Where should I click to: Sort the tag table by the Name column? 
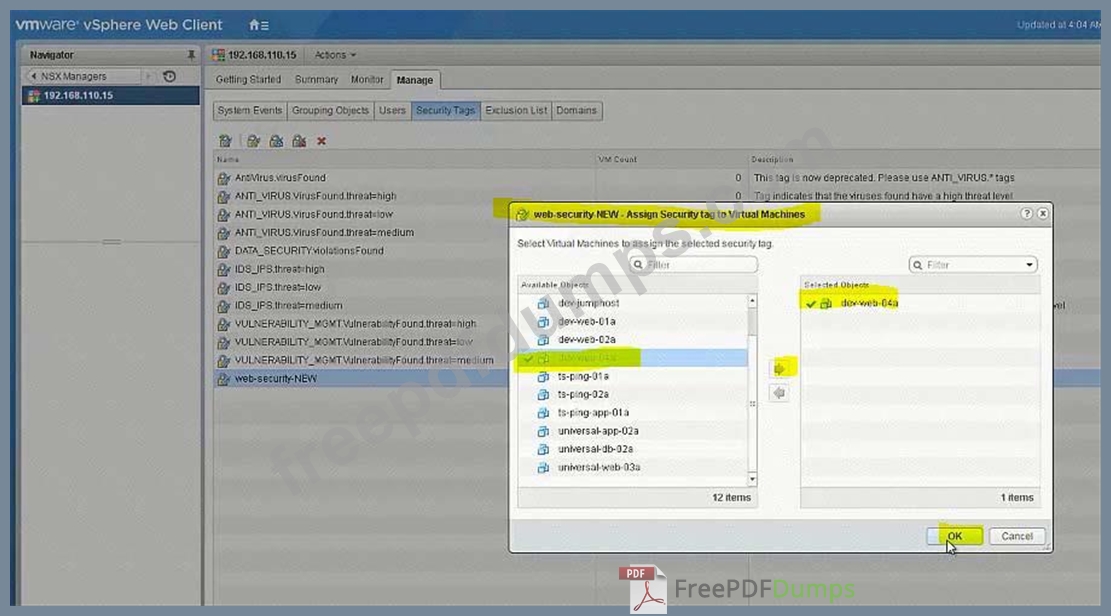point(405,159)
